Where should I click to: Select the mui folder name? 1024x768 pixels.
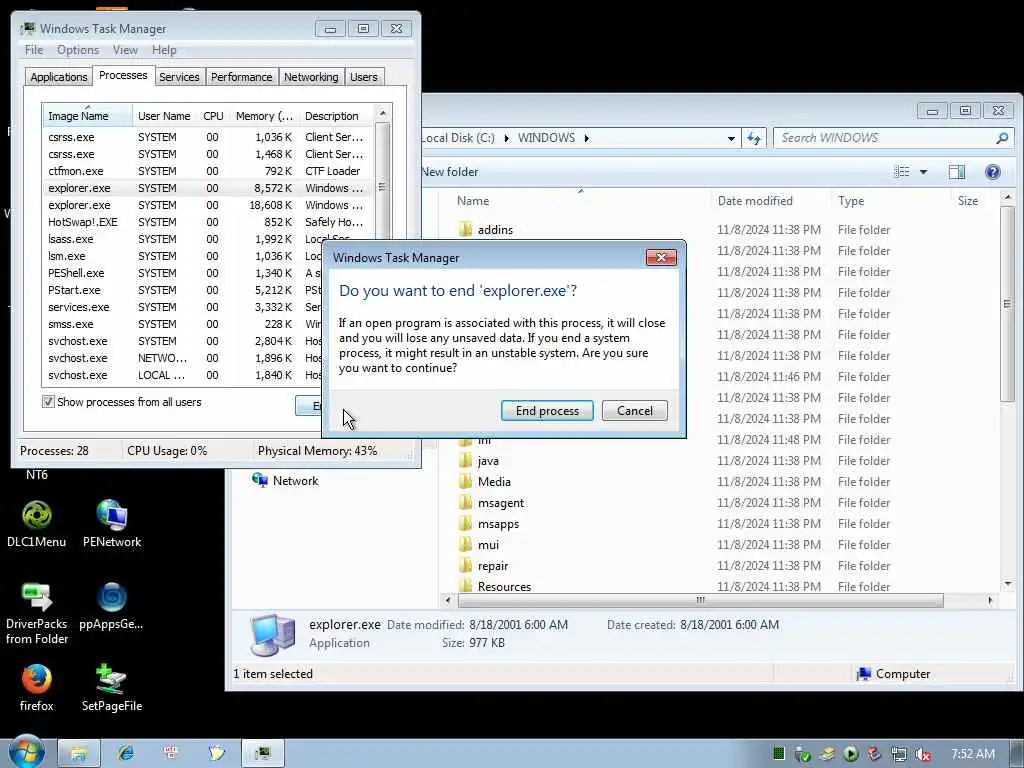pos(488,545)
